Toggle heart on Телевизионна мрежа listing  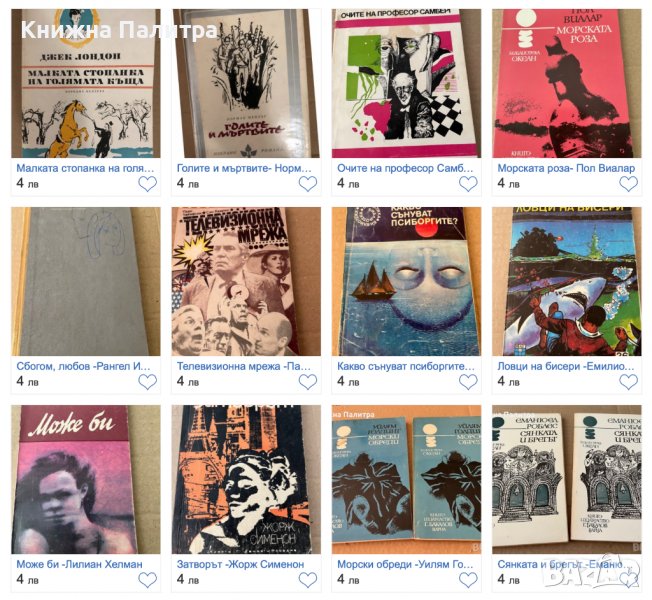(308, 382)
